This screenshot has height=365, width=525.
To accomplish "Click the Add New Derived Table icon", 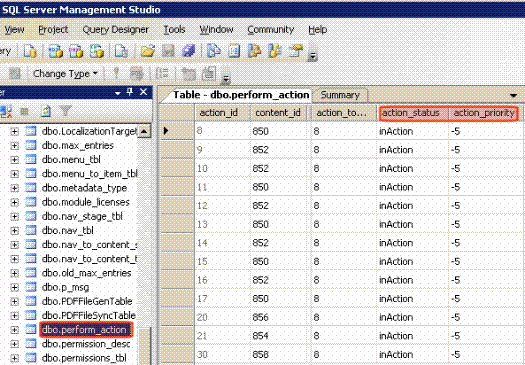I will pos(209,73).
